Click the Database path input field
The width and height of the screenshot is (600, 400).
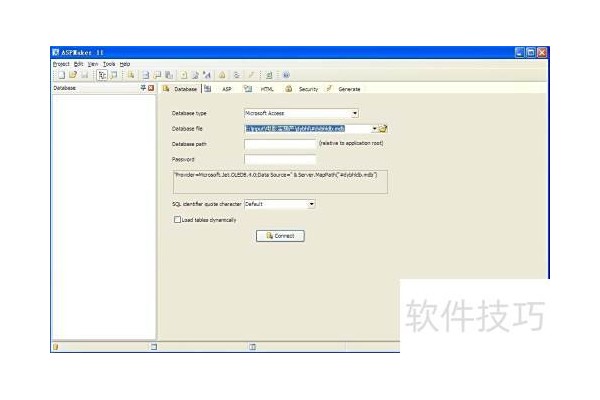pyautogui.click(x=280, y=144)
